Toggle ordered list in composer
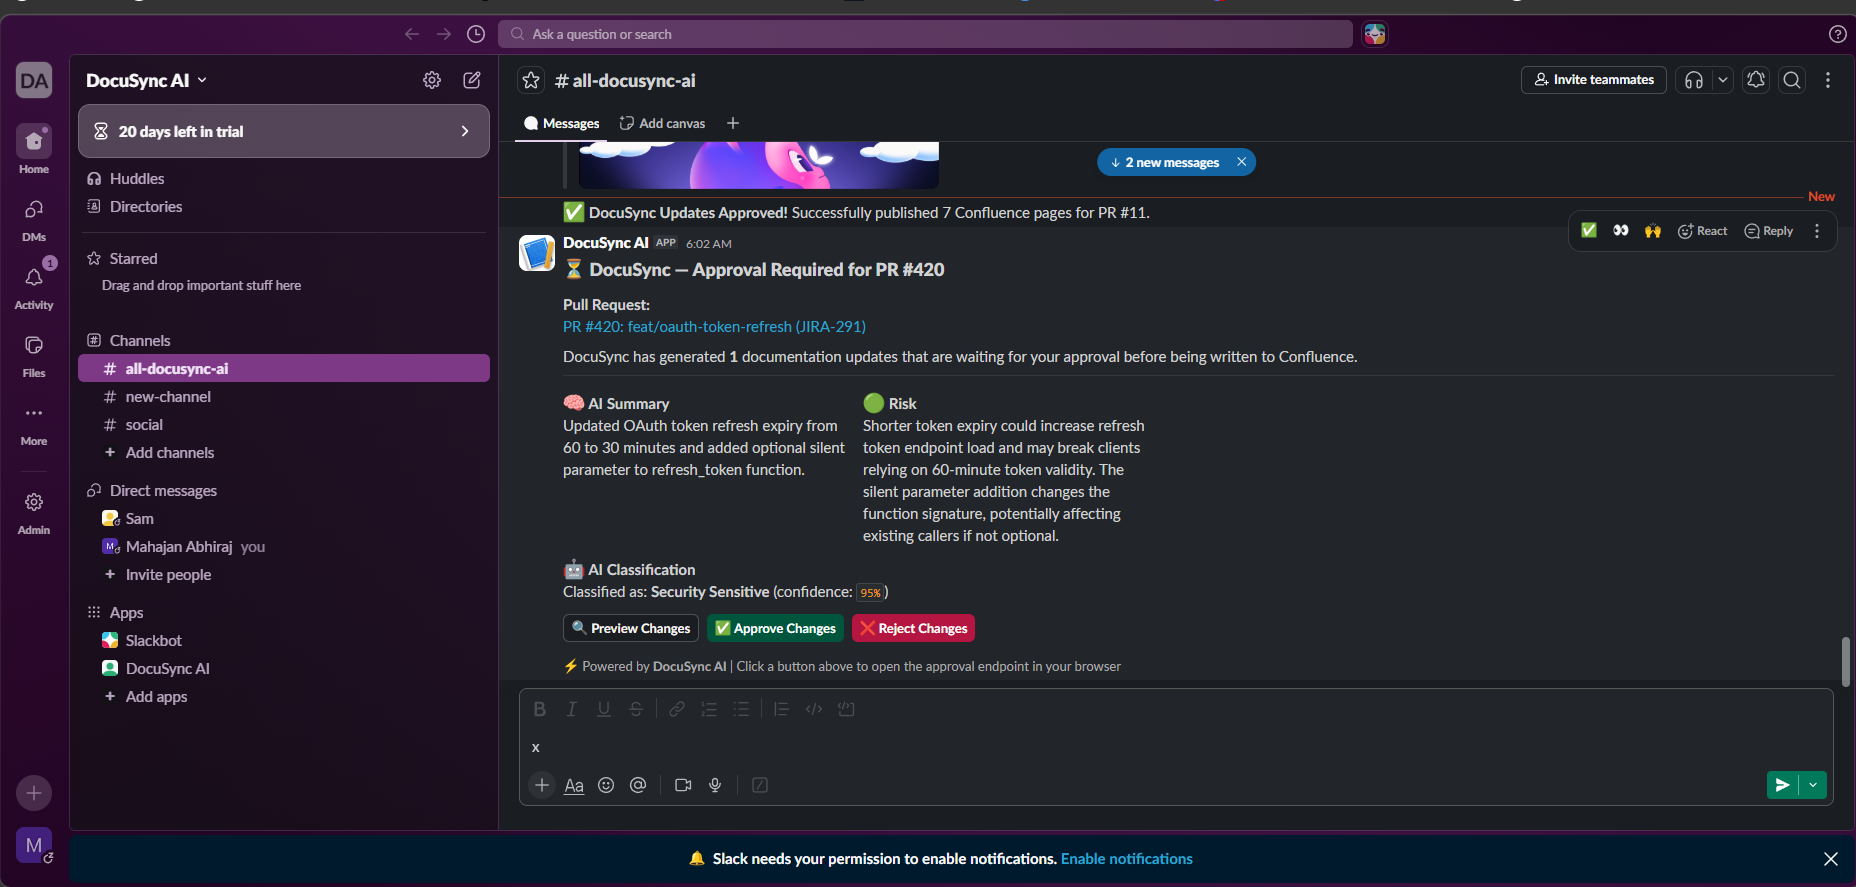 (x=709, y=709)
